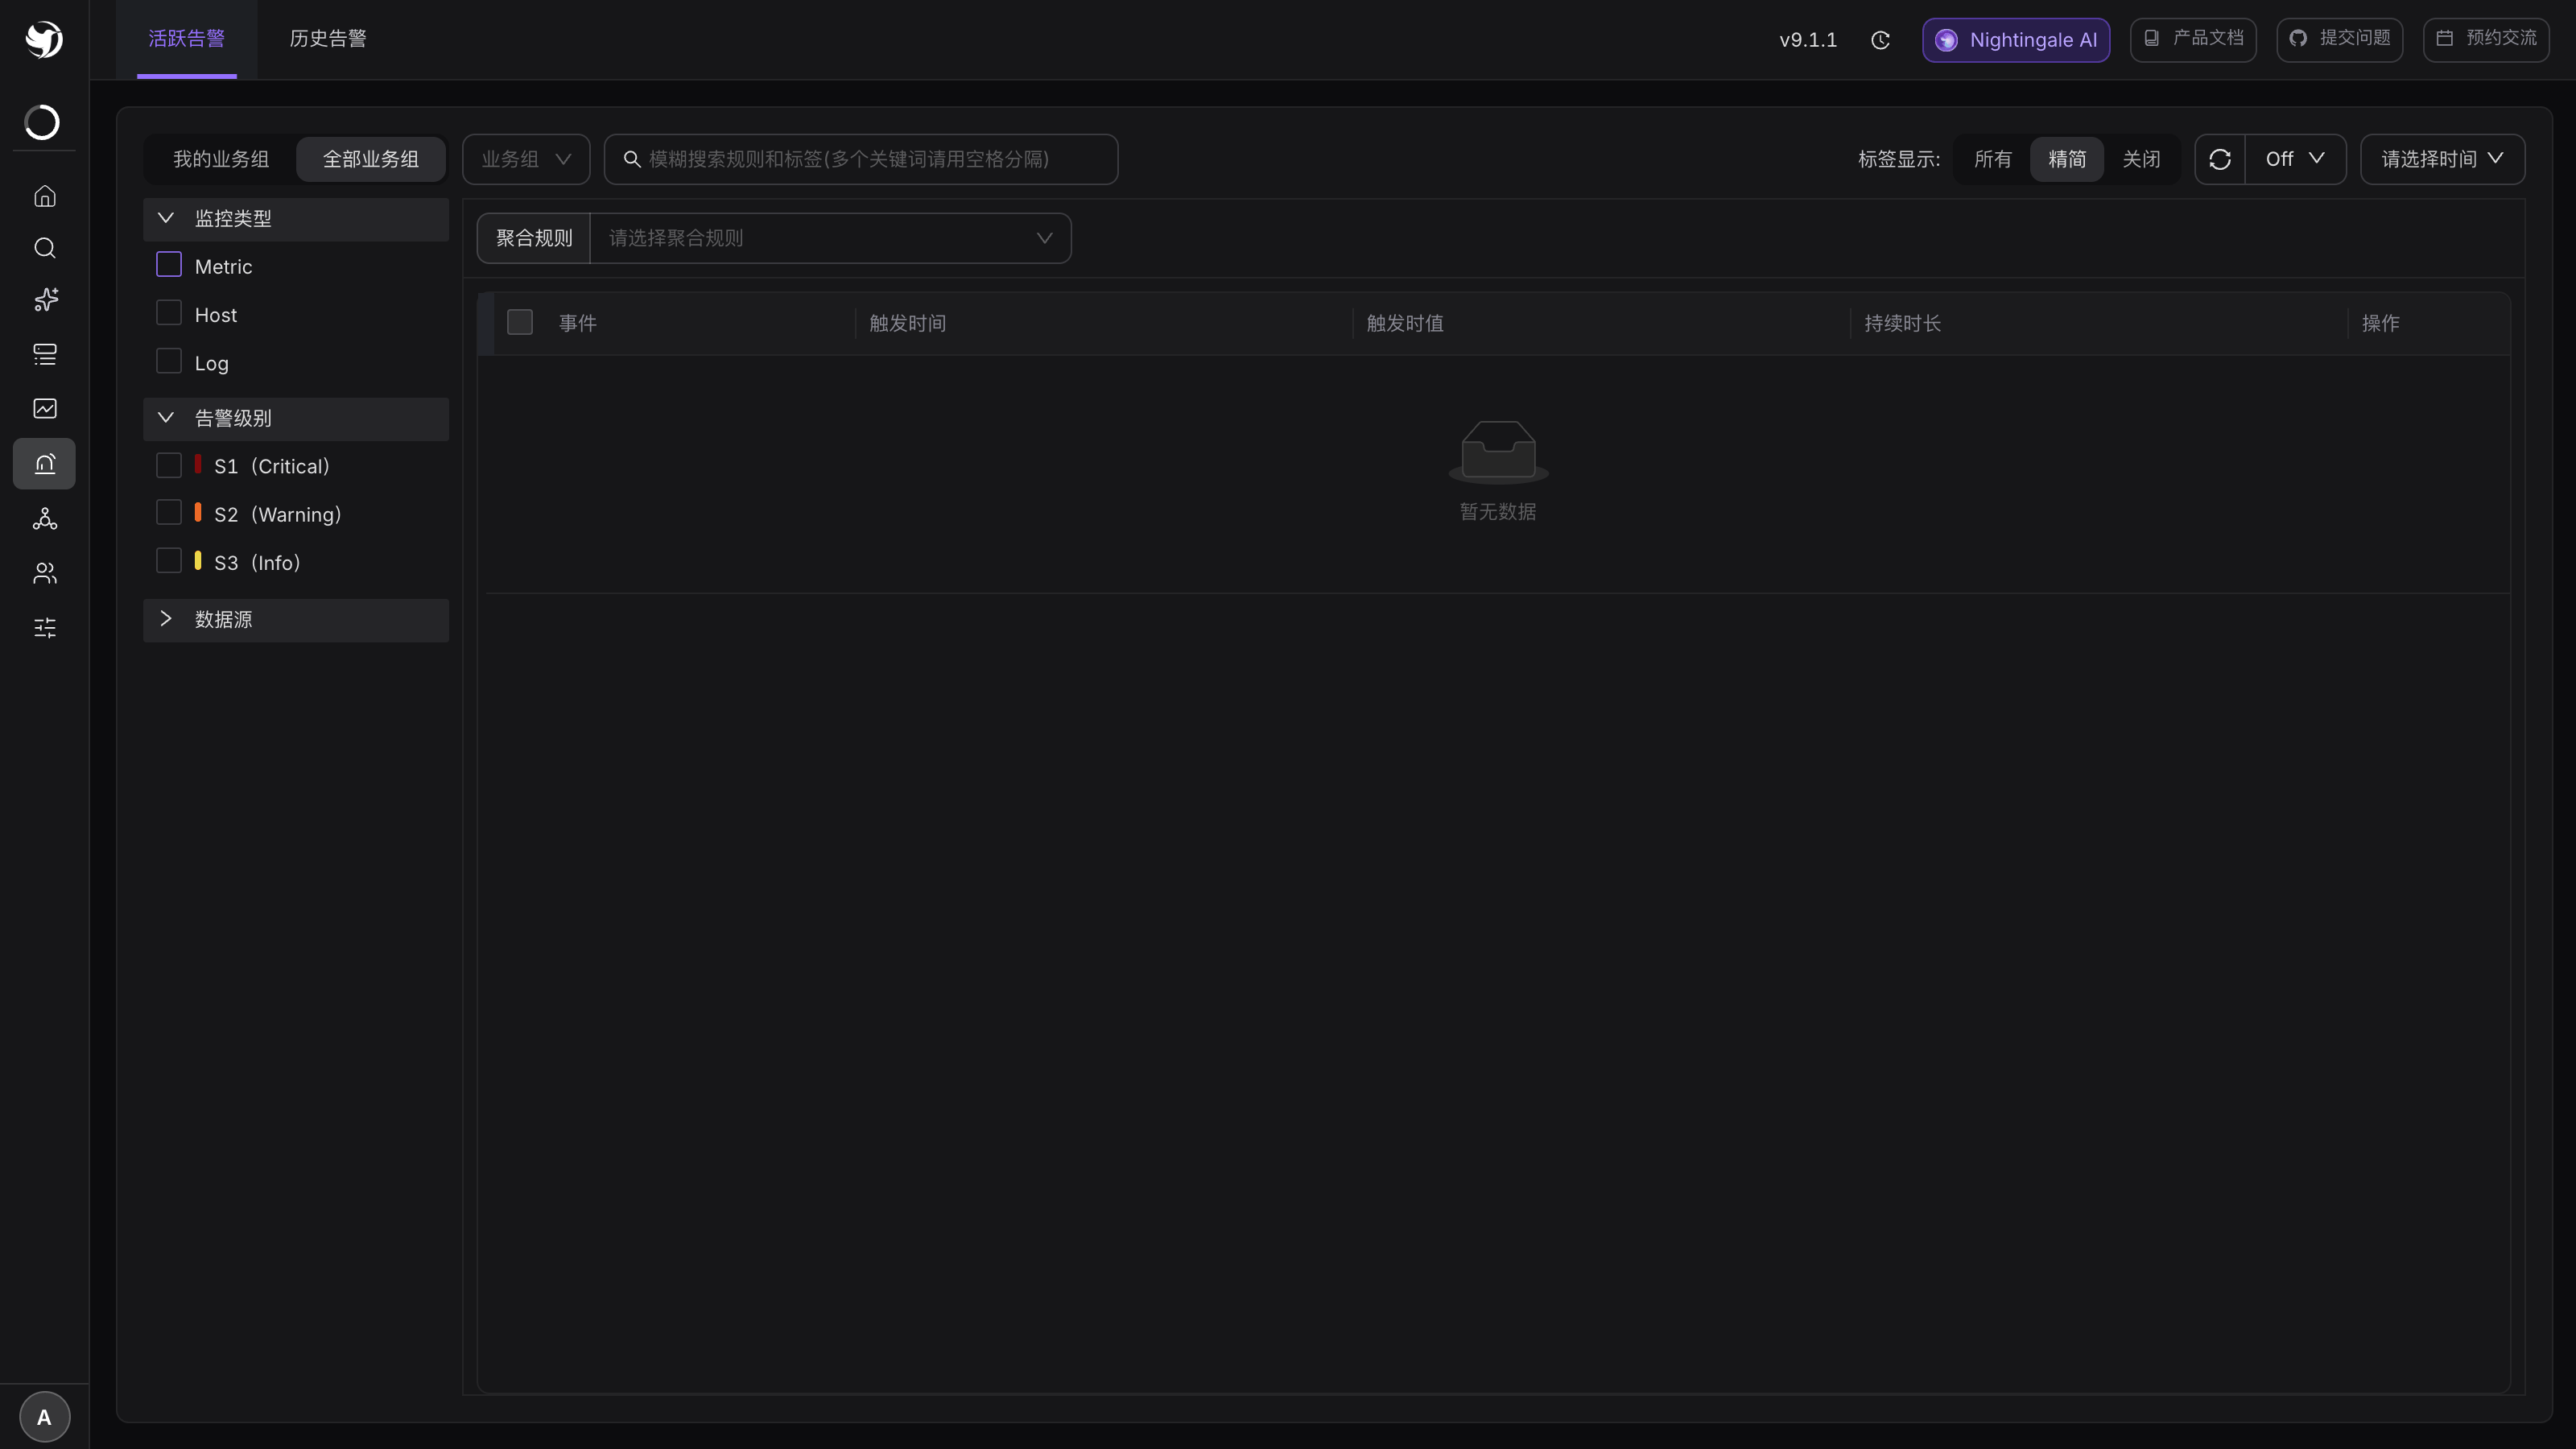Tick the Metric checkbox
The height and width of the screenshot is (1449, 2576).
point(169,265)
